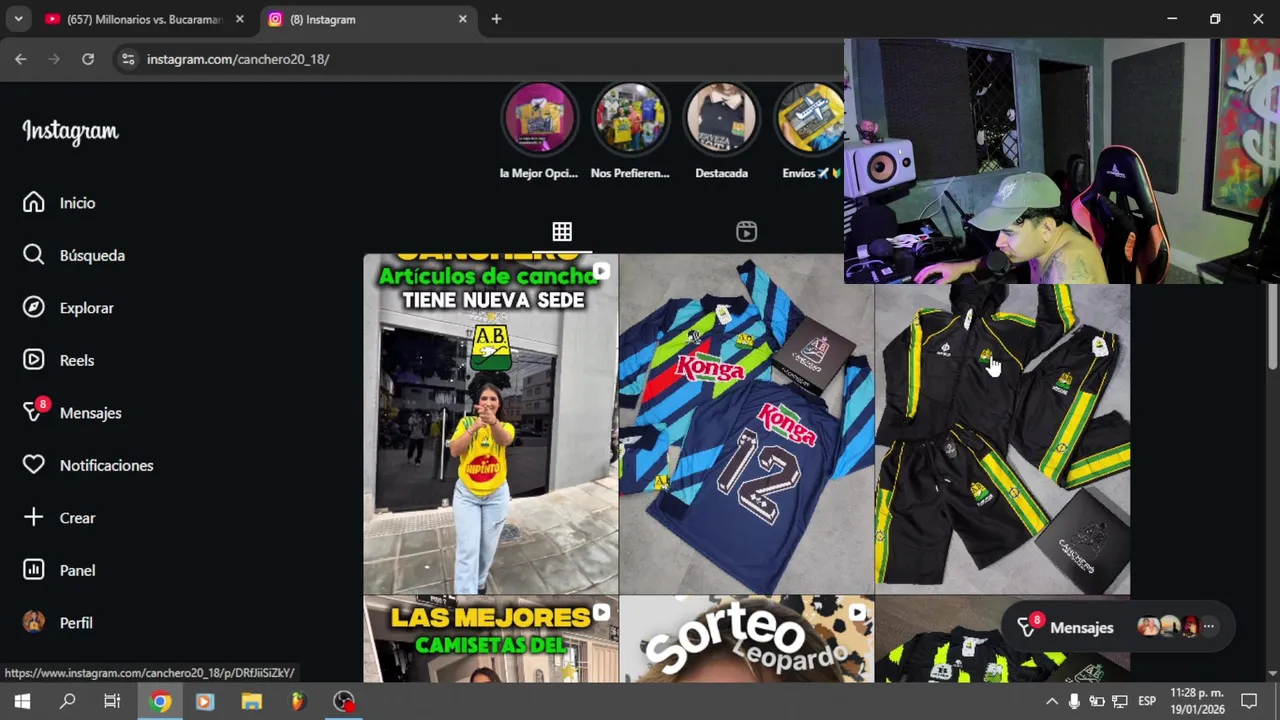
Task: Open the black tracksuit post
Action: pyautogui.click(x=1002, y=438)
